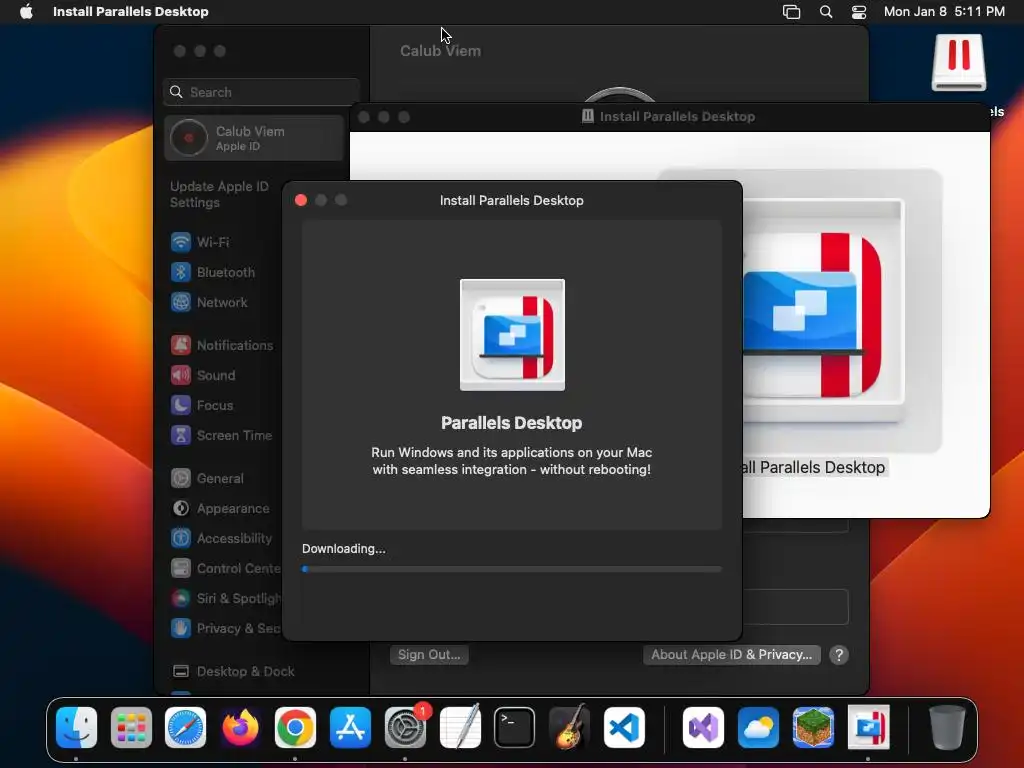The width and height of the screenshot is (1024, 768).
Task: Select Privacy & Security in Settings sidebar
Action: pos(224,628)
